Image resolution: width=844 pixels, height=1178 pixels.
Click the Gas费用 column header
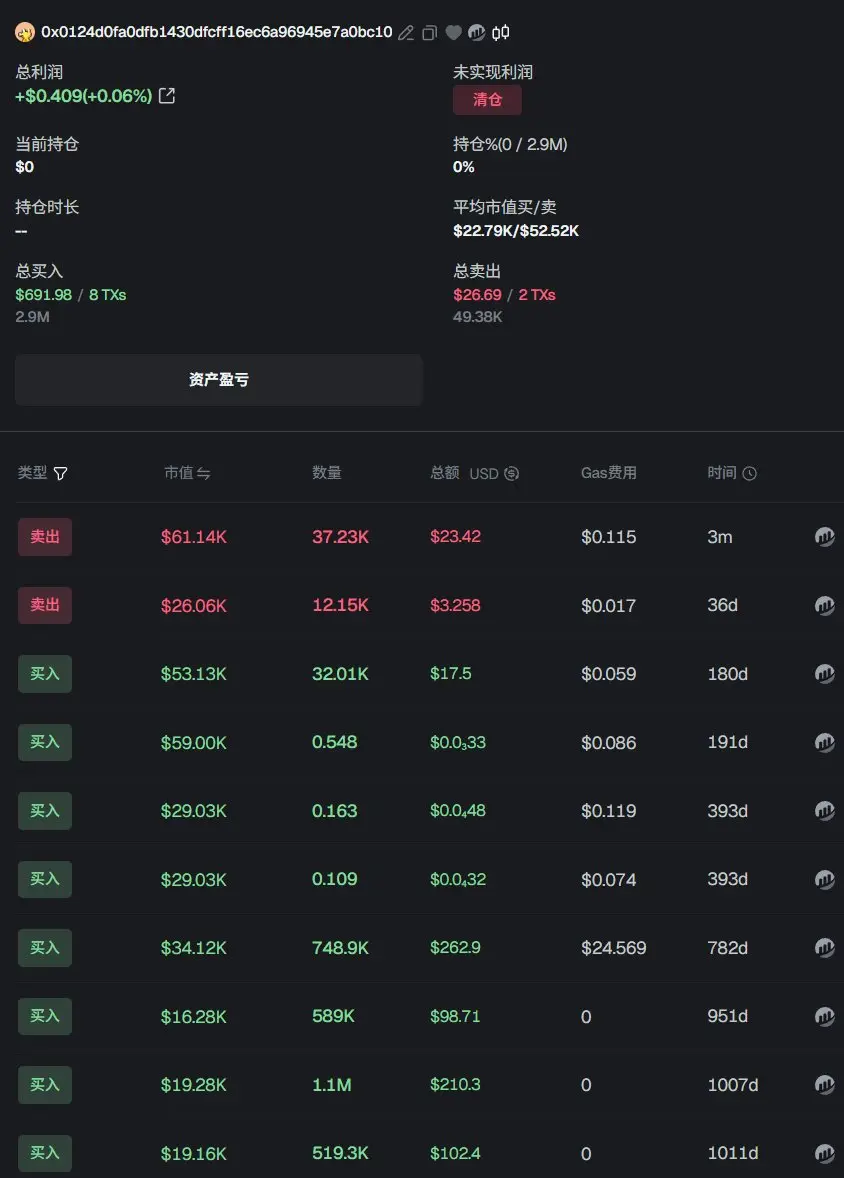coord(609,473)
